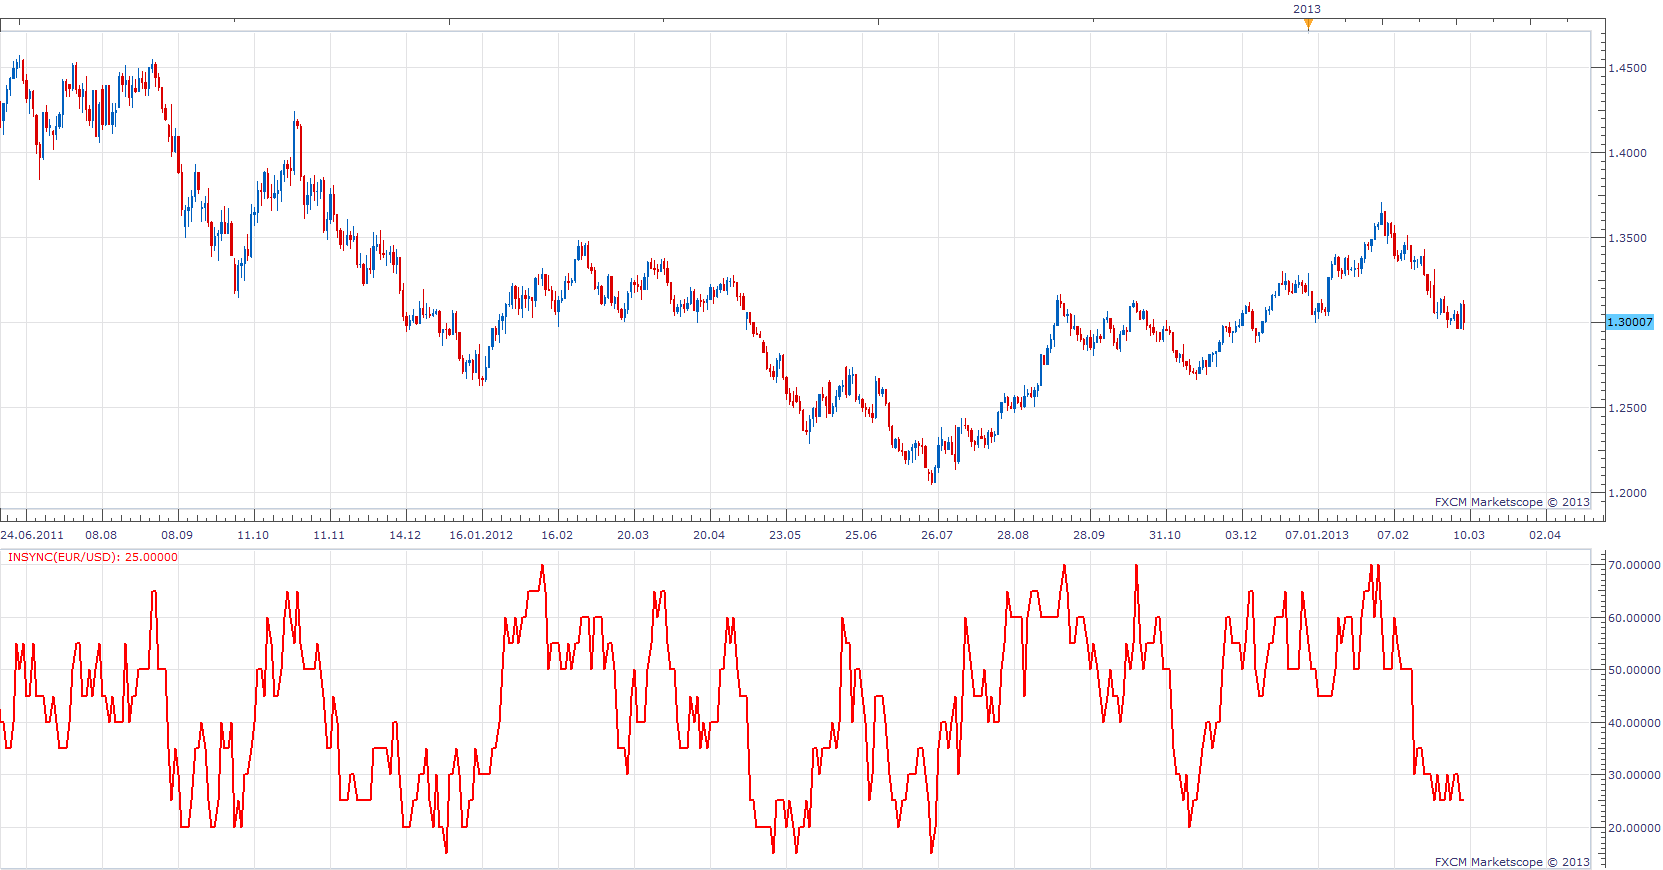Select the 20.03 date on time axis
The height and width of the screenshot is (870, 1663).
pos(633,535)
